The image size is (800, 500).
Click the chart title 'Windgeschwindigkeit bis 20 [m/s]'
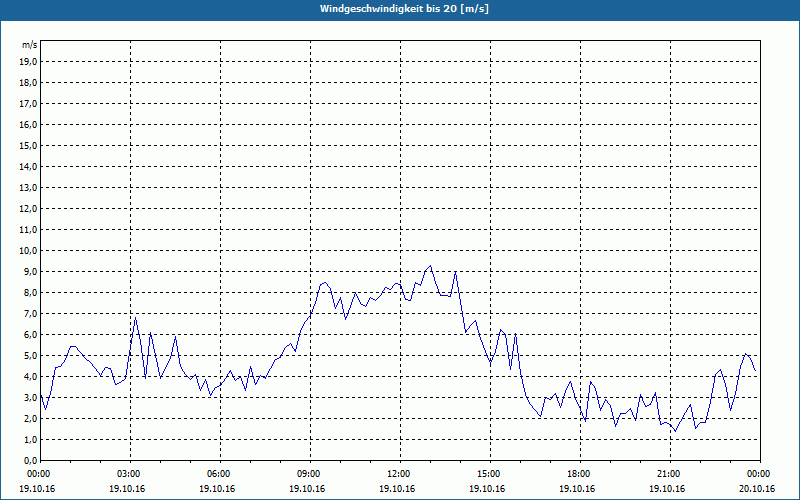pos(404,9)
